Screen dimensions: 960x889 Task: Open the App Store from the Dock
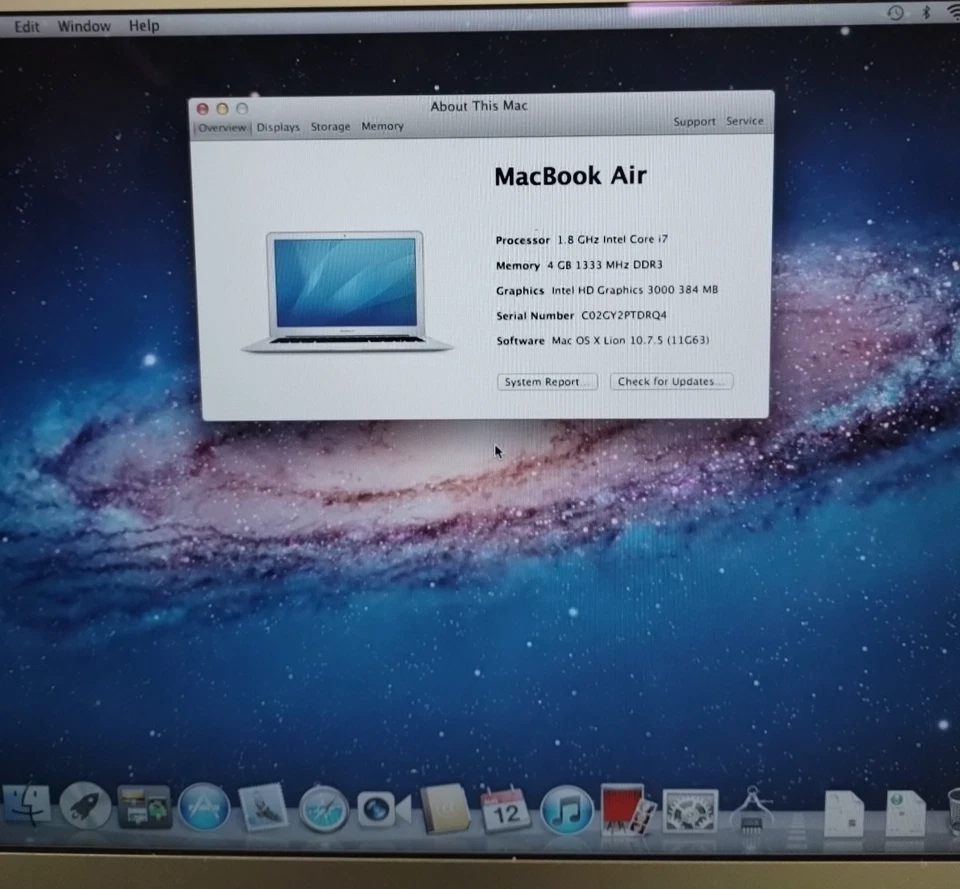[205, 808]
